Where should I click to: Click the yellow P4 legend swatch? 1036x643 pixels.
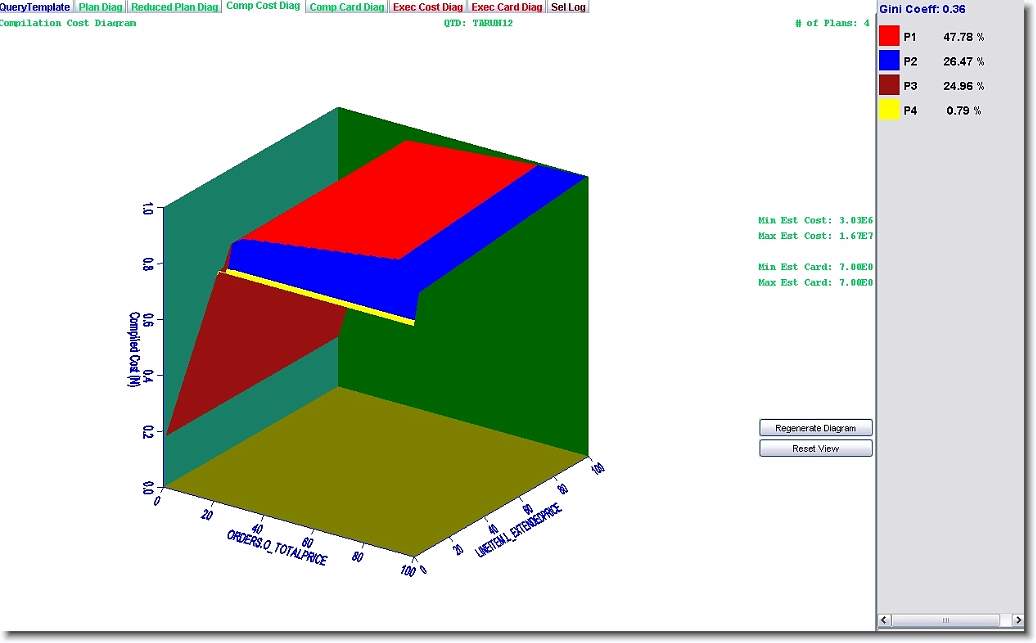[889, 110]
